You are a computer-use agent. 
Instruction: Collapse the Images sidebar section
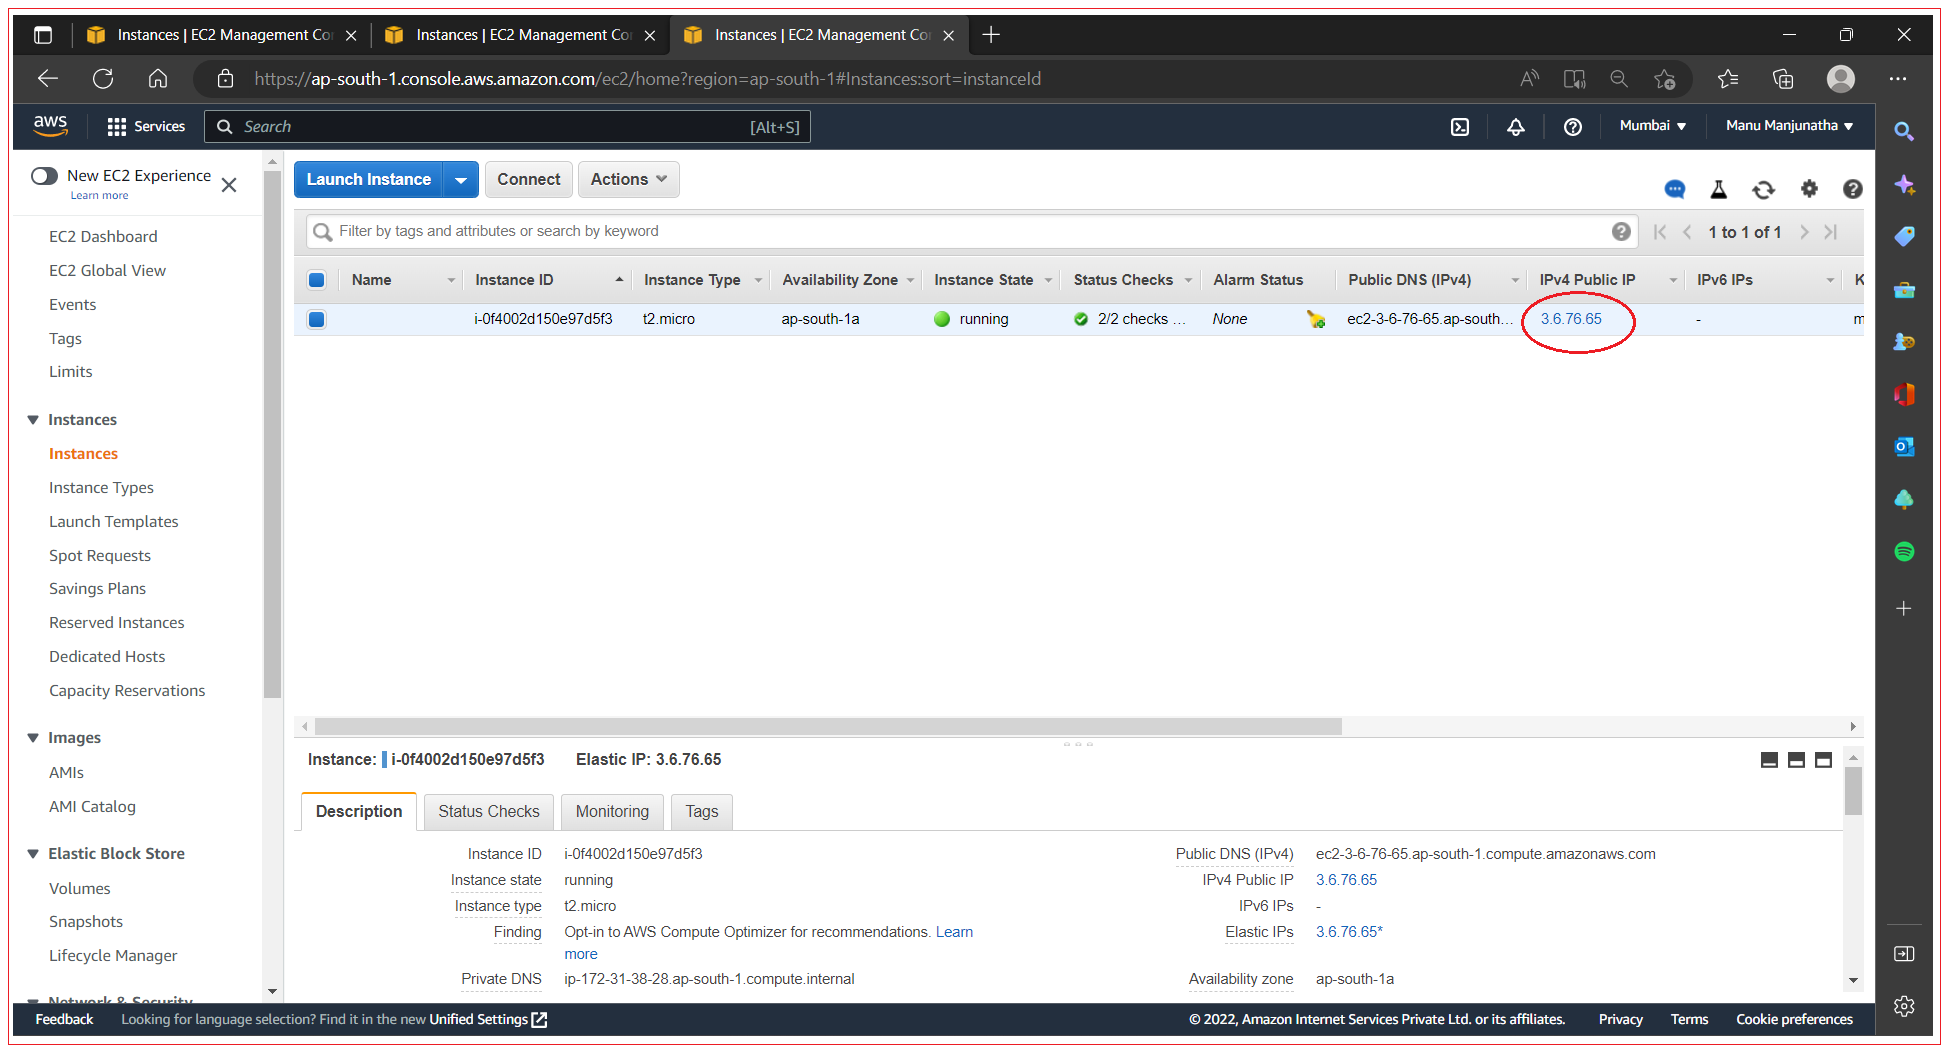(33, 738)
